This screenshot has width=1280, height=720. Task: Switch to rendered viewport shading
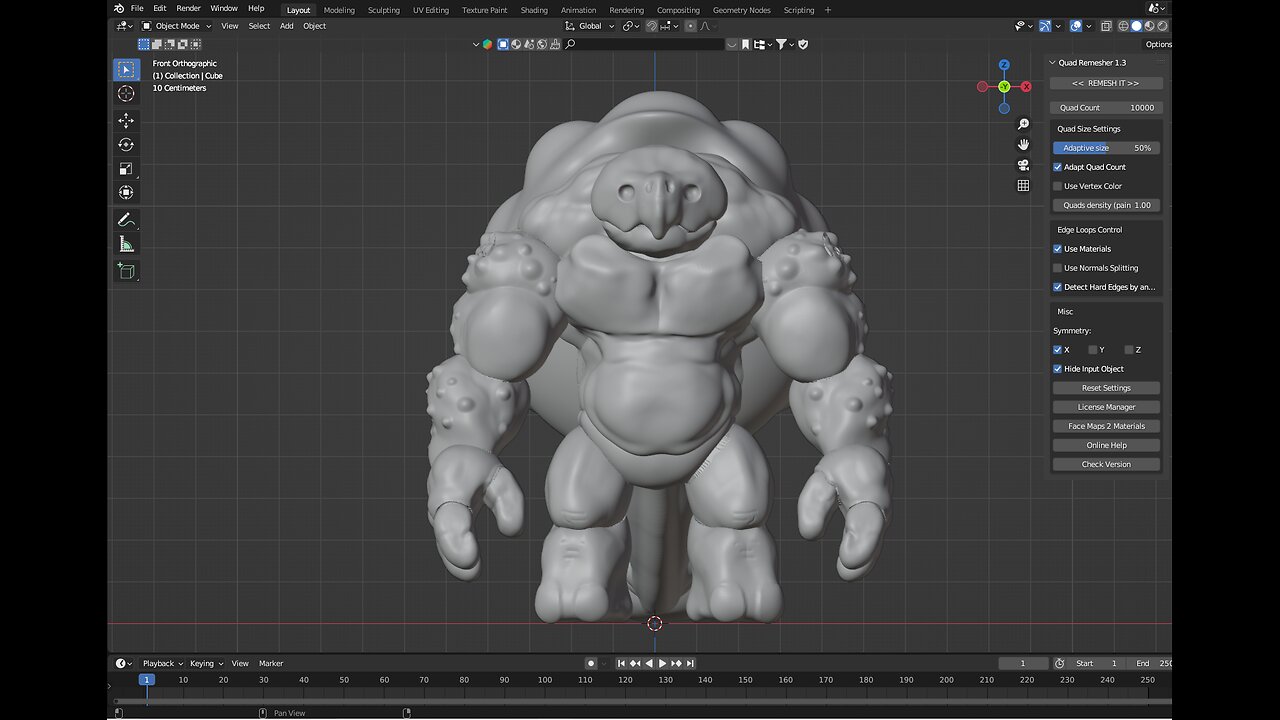(1162, 26)
